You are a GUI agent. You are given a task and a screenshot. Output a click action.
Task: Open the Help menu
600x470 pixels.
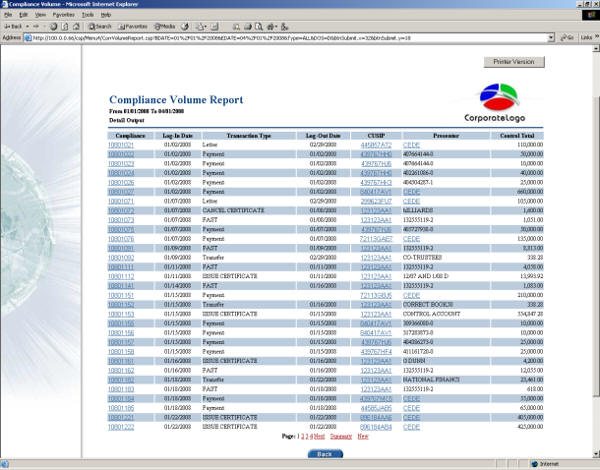tap(106, 15)
